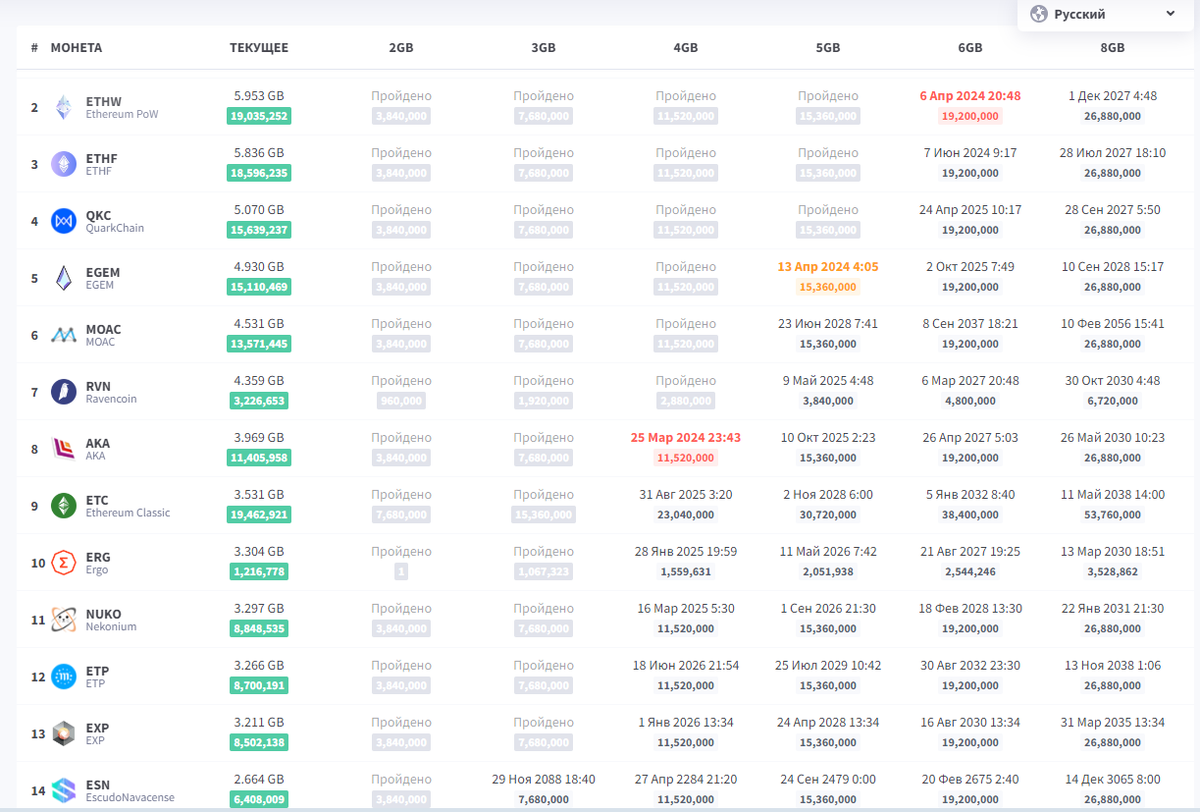Click date 10 Фев 2056 15:41
This screenshot has height=812, width=1200.
1112,324
